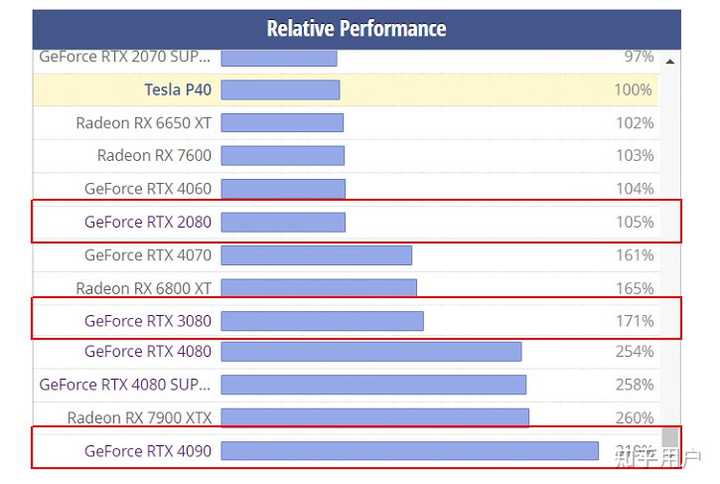Click the RTX 4090 performance bar
720x484 pixels.
(410, 451)
